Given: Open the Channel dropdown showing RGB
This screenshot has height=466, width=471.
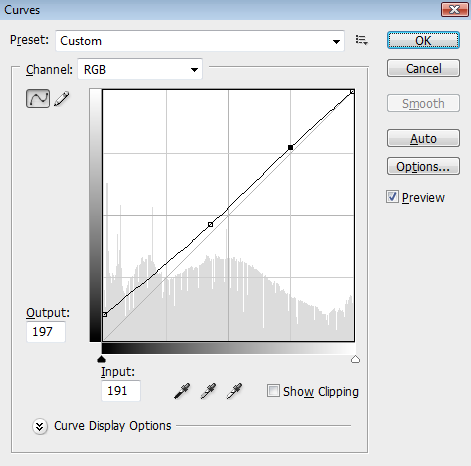Looking at the screenshot, I should tap(140, 69).
